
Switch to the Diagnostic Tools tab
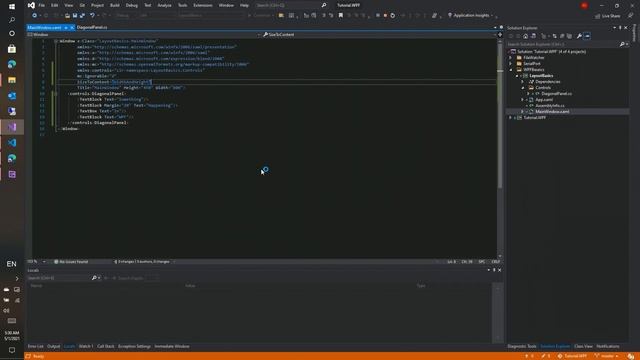pyautogui.click(x=522, y=346)
